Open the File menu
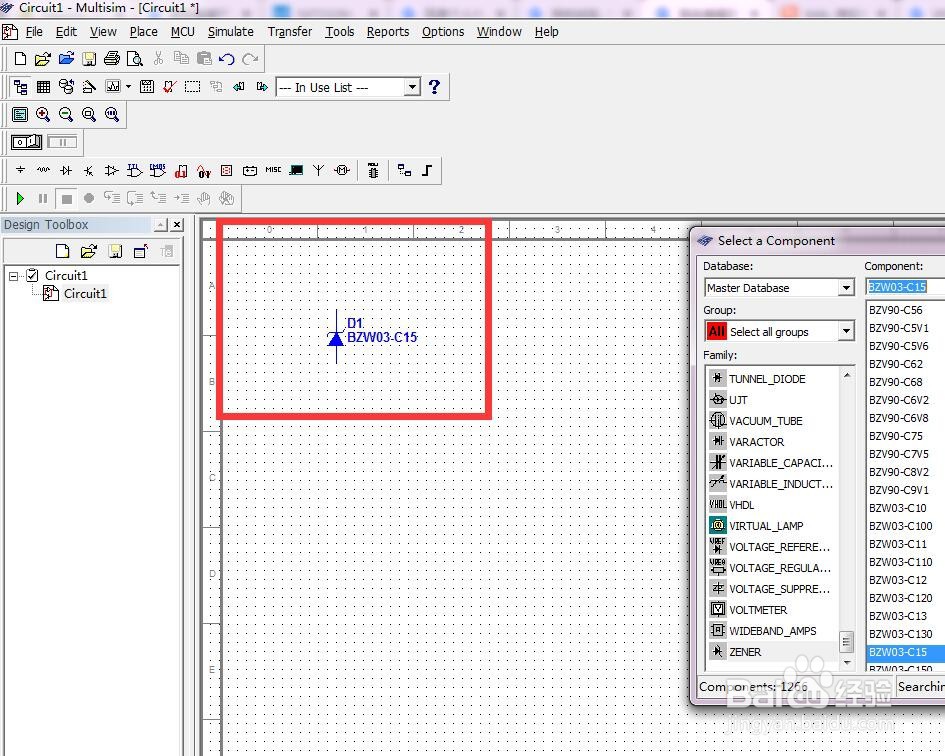This screenshot has height=756, width=945. click(34, 31)
